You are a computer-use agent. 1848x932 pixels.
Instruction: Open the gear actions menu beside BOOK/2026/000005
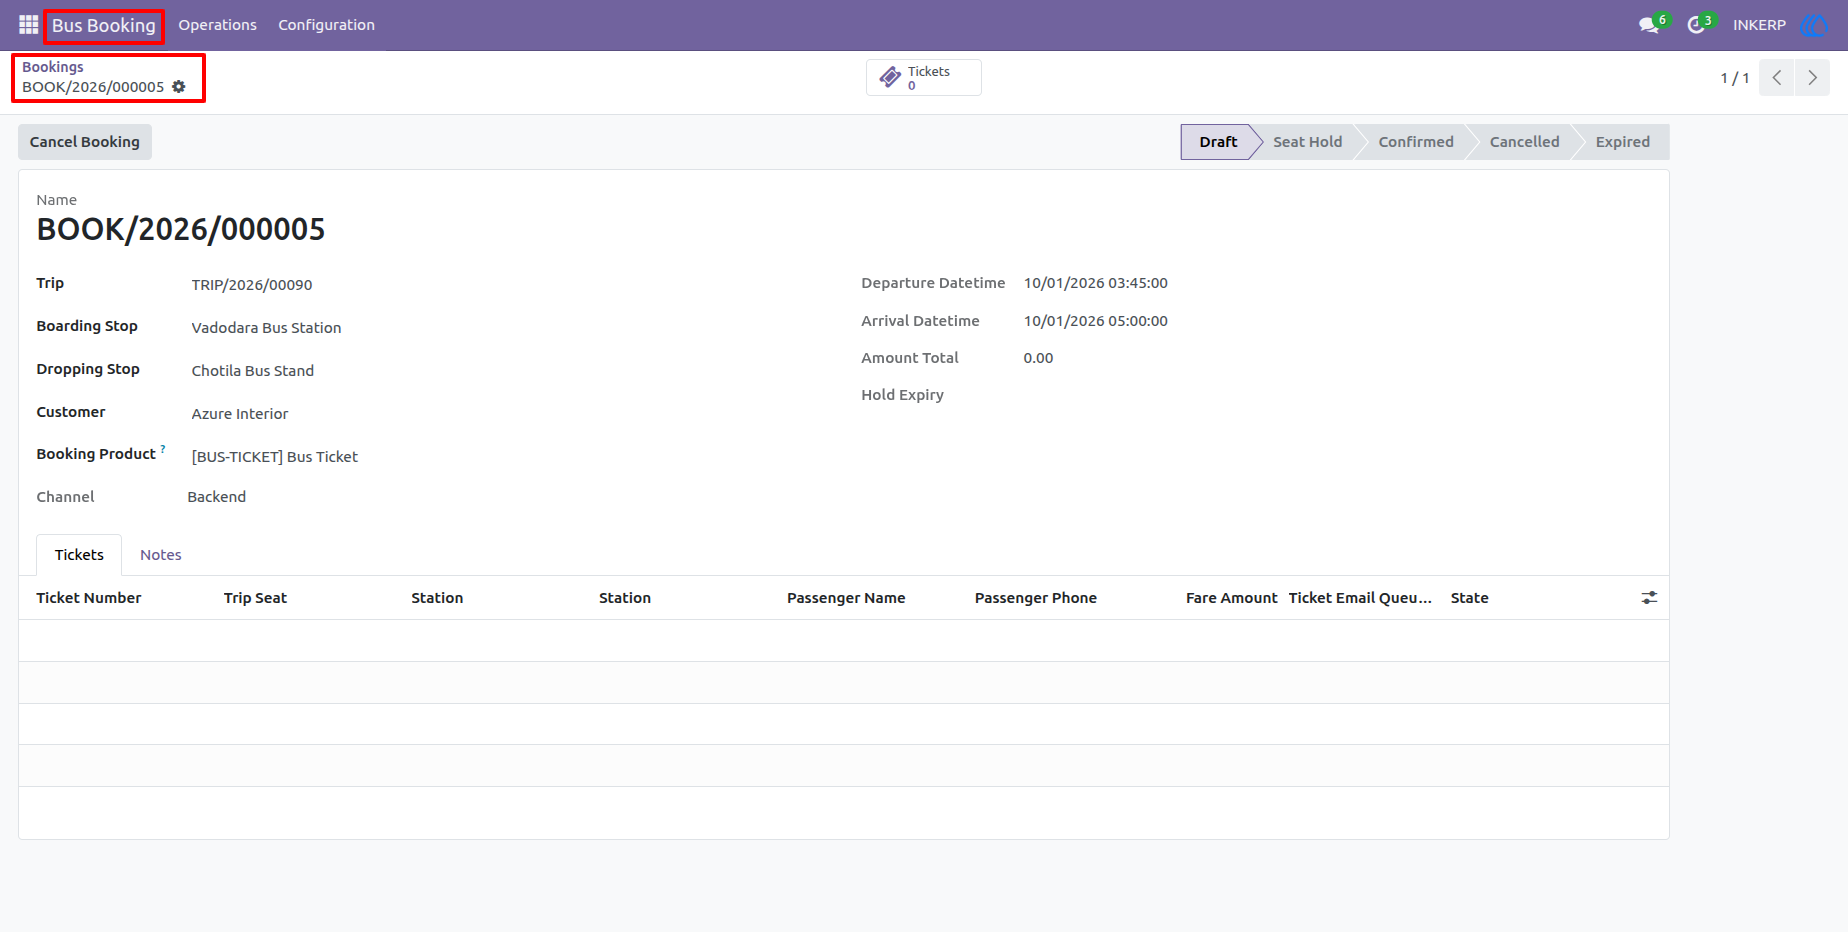[179, 87]
